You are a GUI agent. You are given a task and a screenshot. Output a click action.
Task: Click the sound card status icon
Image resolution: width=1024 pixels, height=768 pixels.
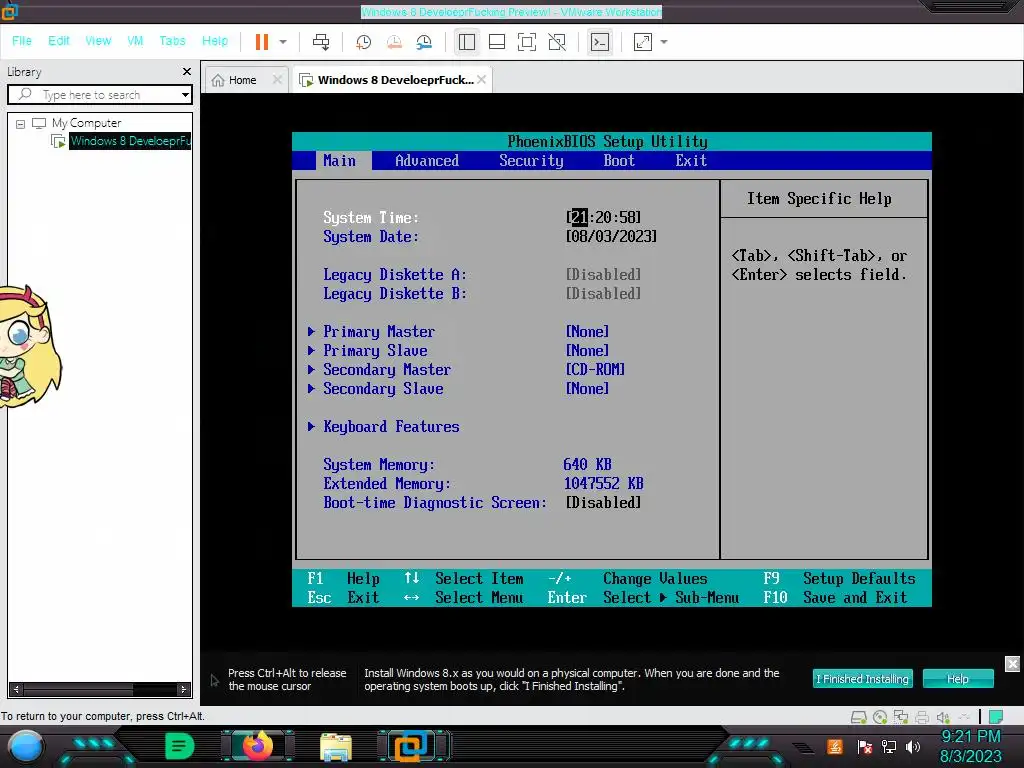(943, 717)
